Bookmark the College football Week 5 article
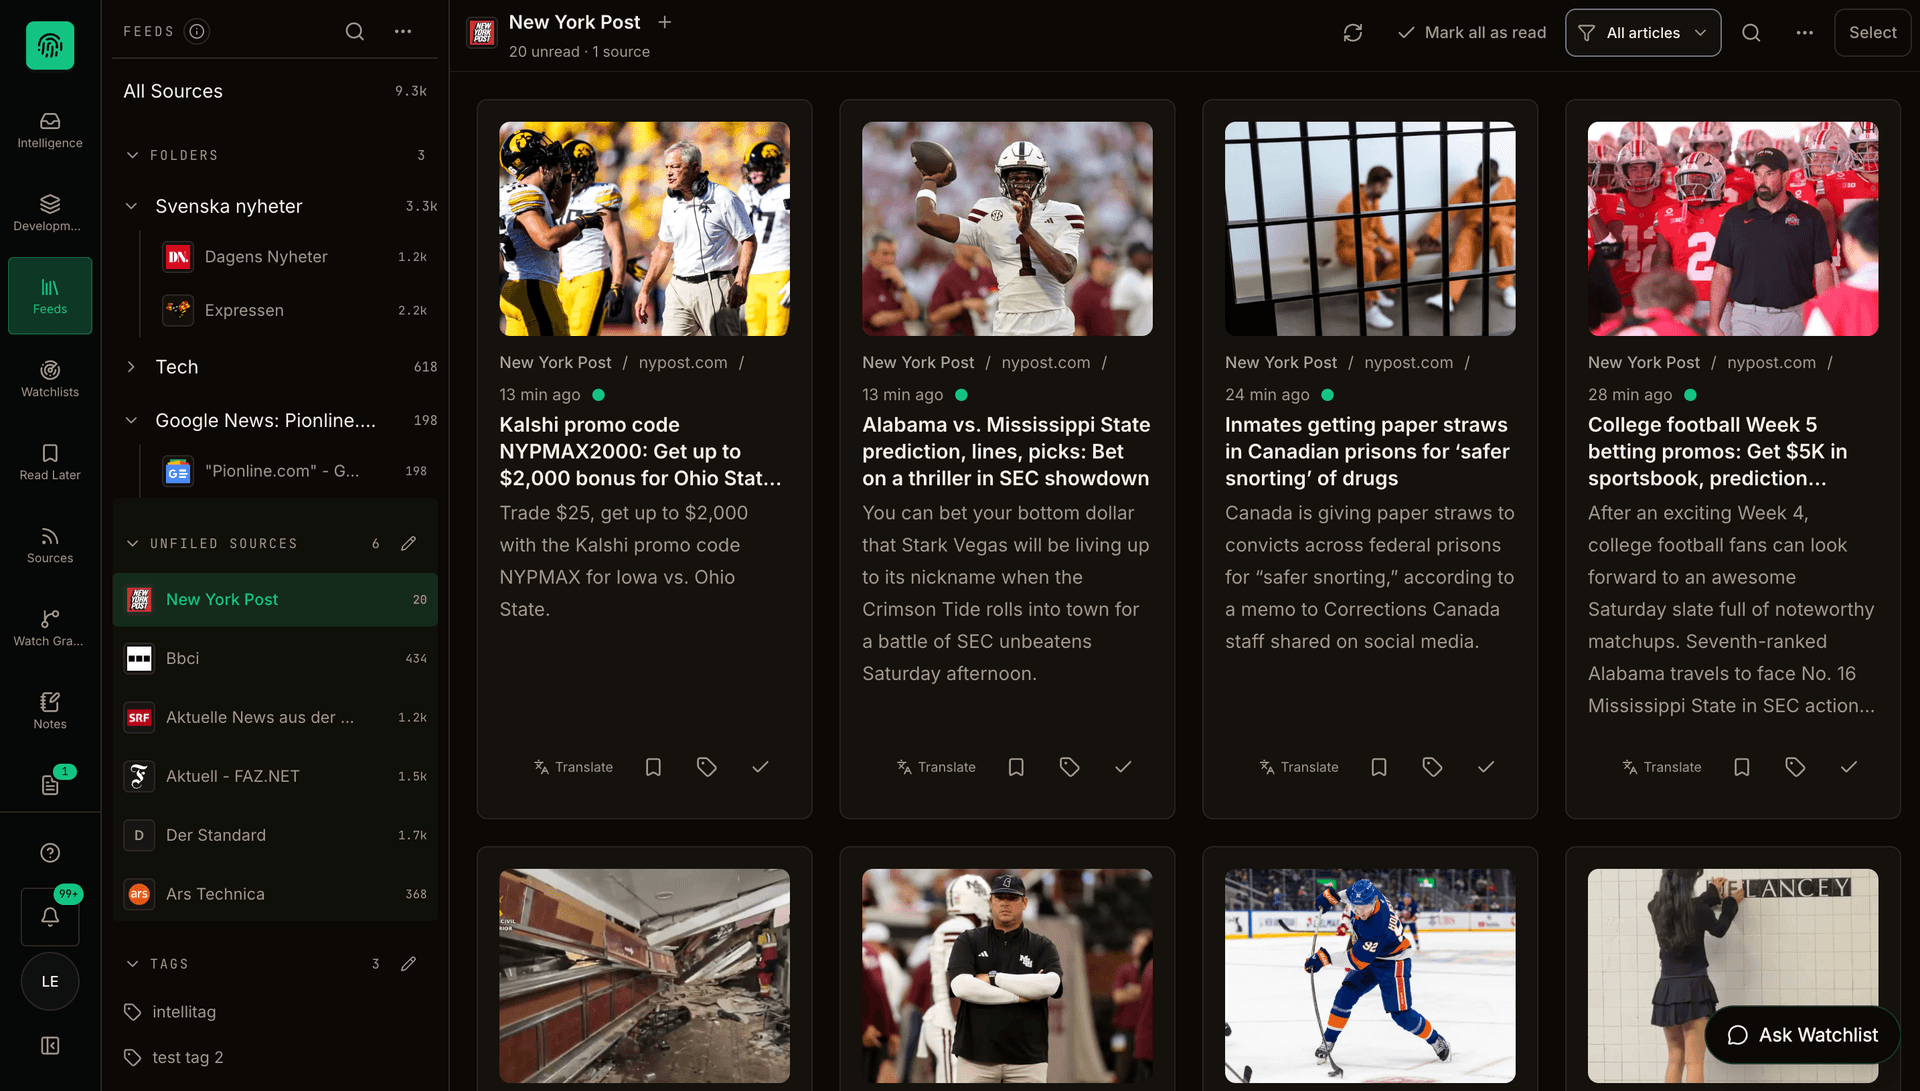 [1742, 767]
